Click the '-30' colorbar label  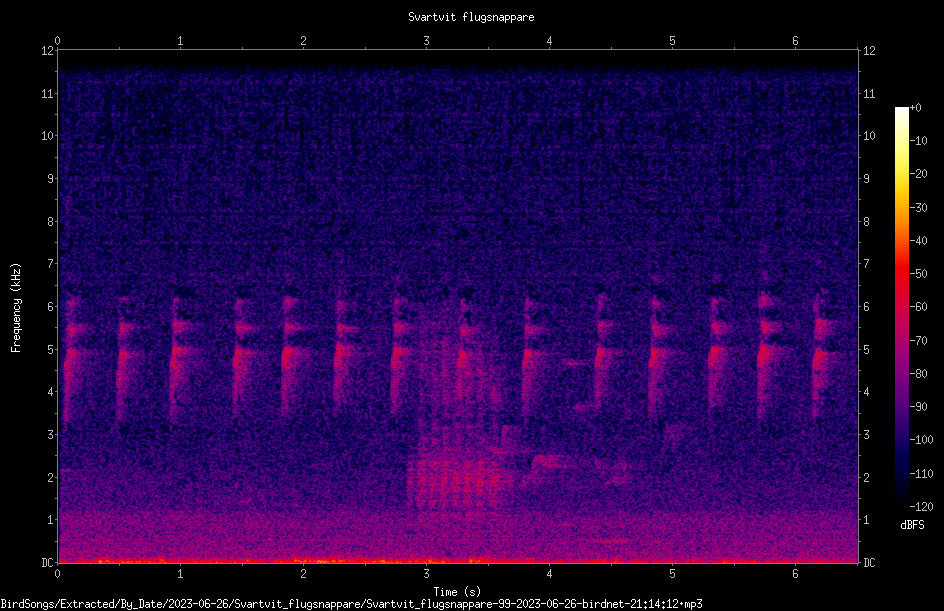[918, 208]
